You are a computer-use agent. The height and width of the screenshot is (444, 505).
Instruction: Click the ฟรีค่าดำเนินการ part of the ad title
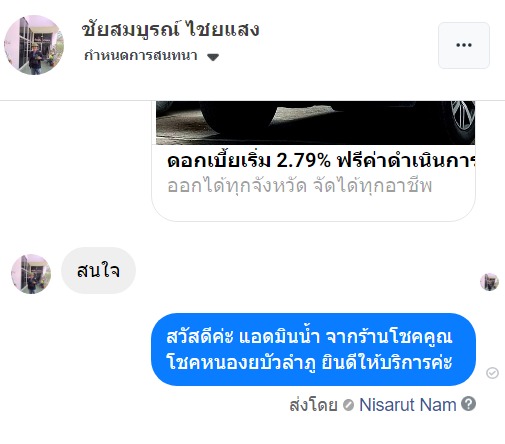pos(406,161)
